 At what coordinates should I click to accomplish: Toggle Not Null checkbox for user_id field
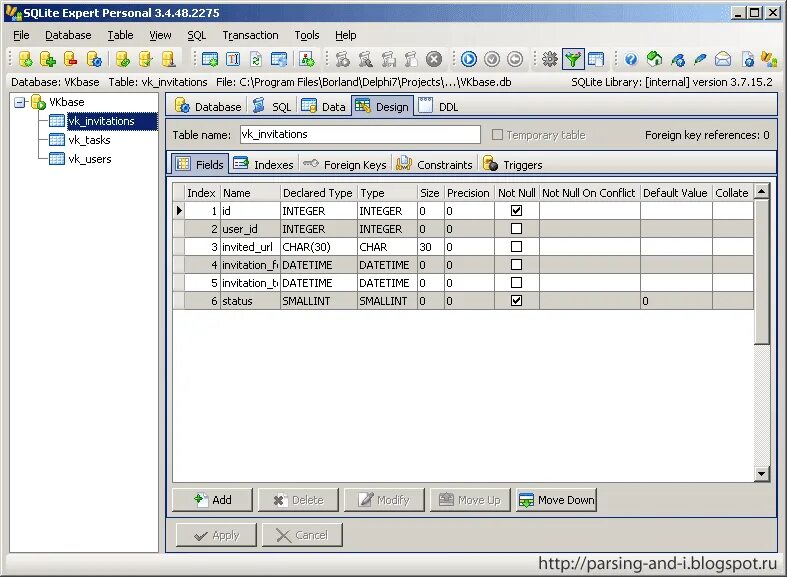point(516,229)
